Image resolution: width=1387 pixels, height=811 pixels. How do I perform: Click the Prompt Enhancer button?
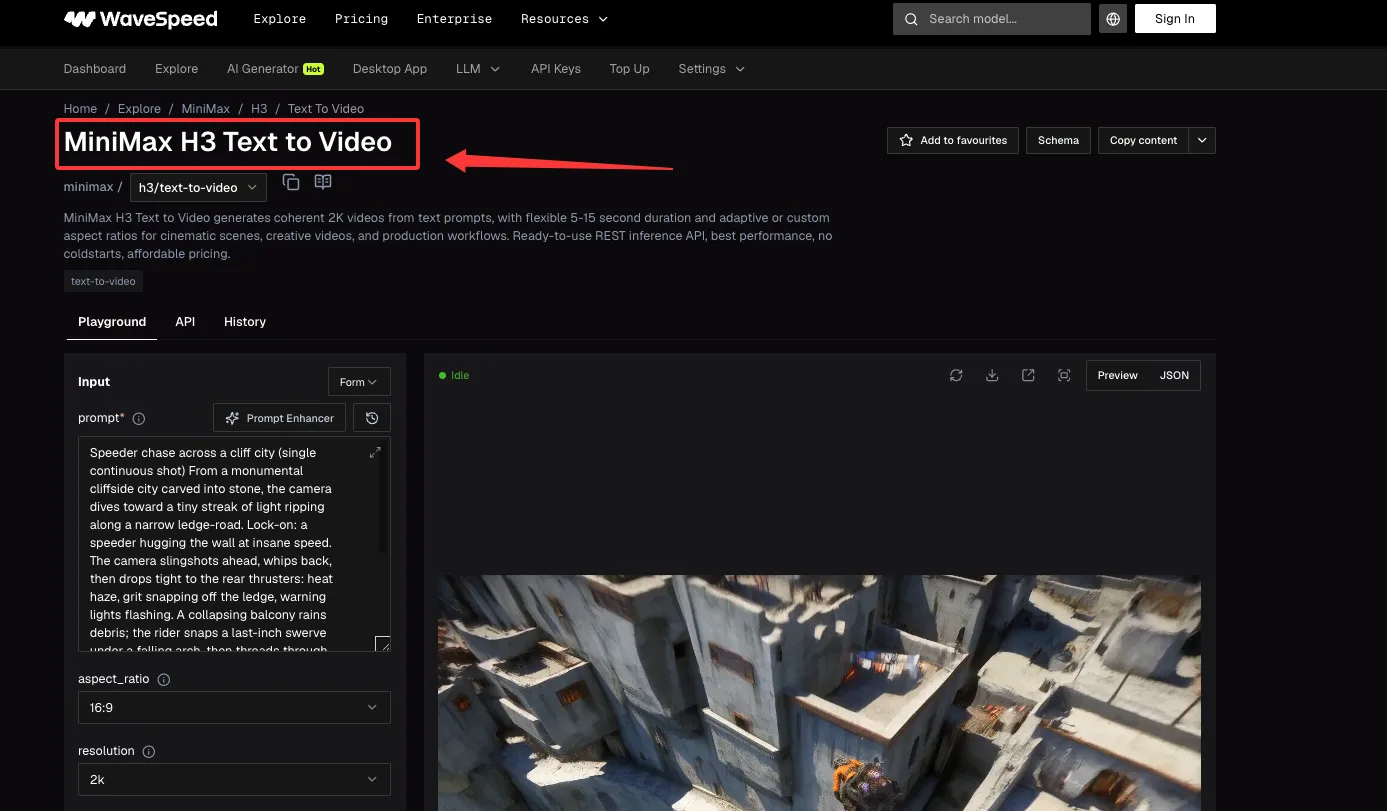click(280, 418)
